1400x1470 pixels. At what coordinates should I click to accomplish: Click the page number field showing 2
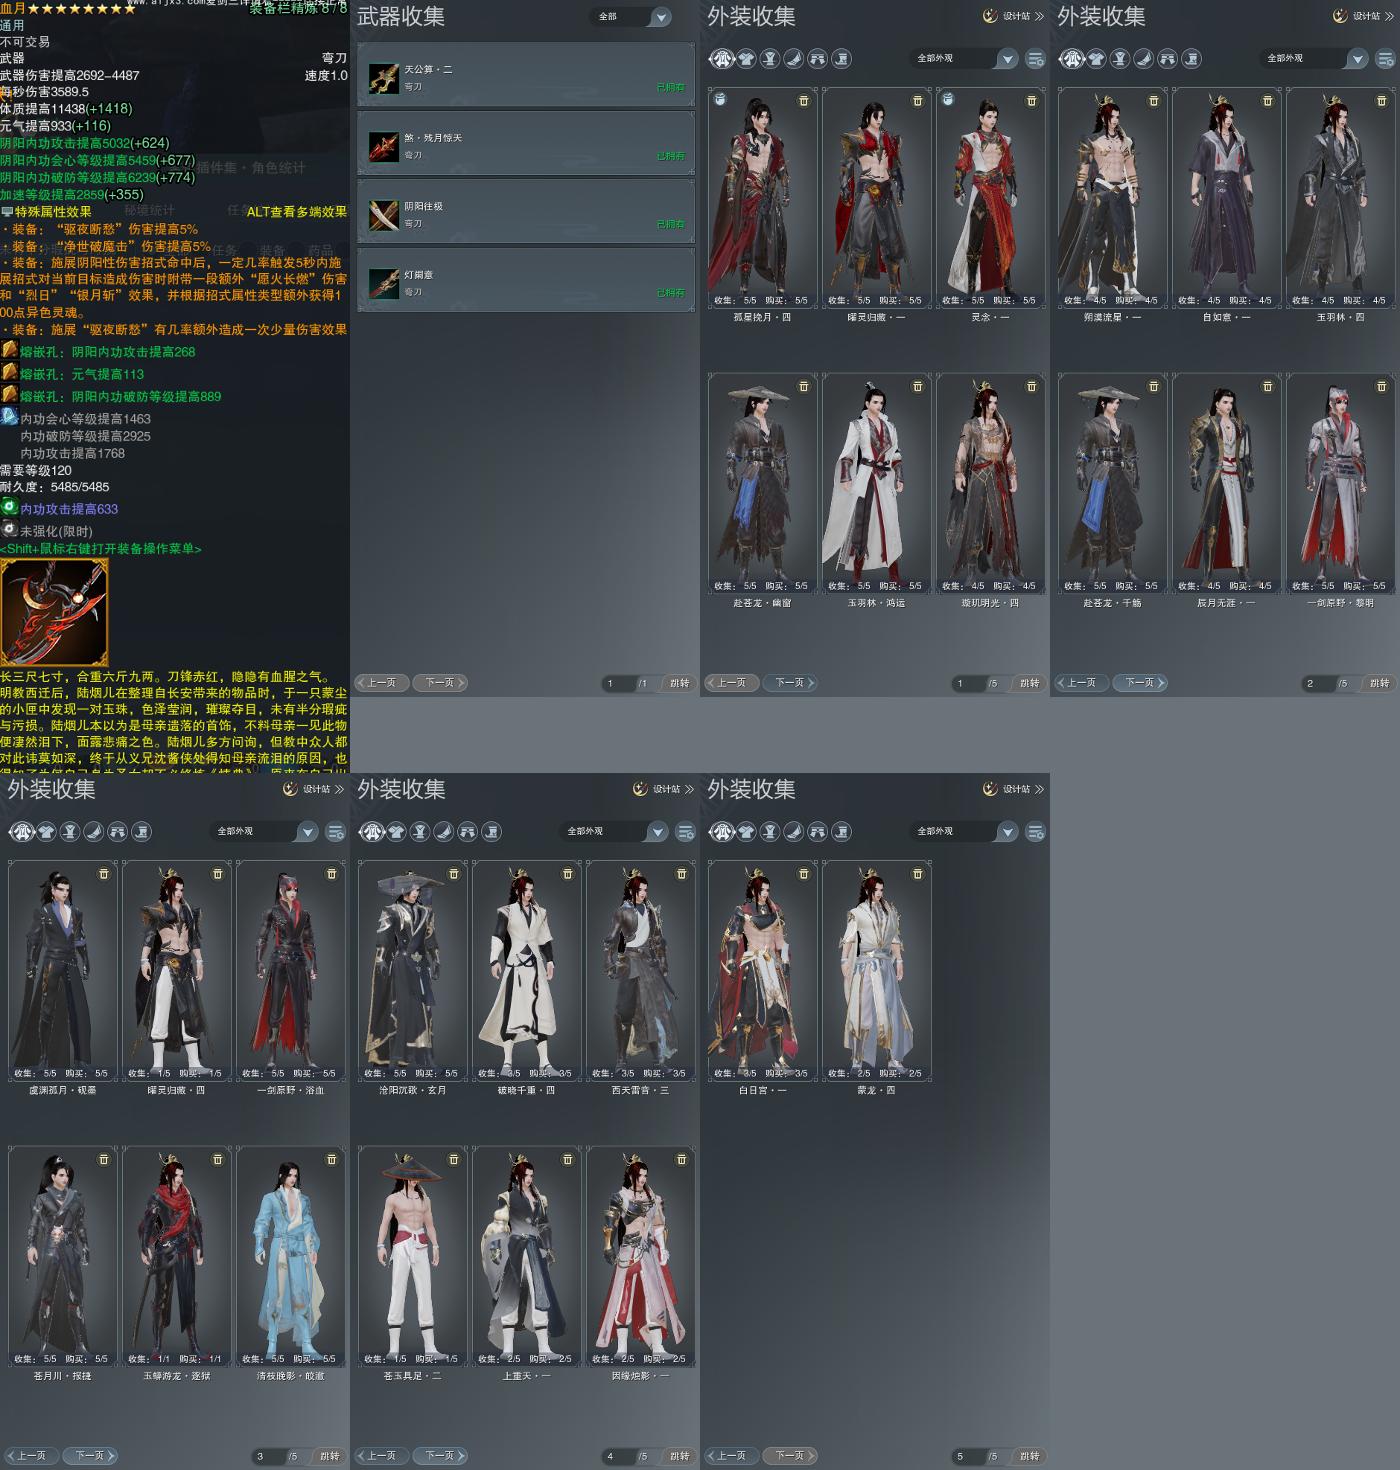pos(1318,684)
